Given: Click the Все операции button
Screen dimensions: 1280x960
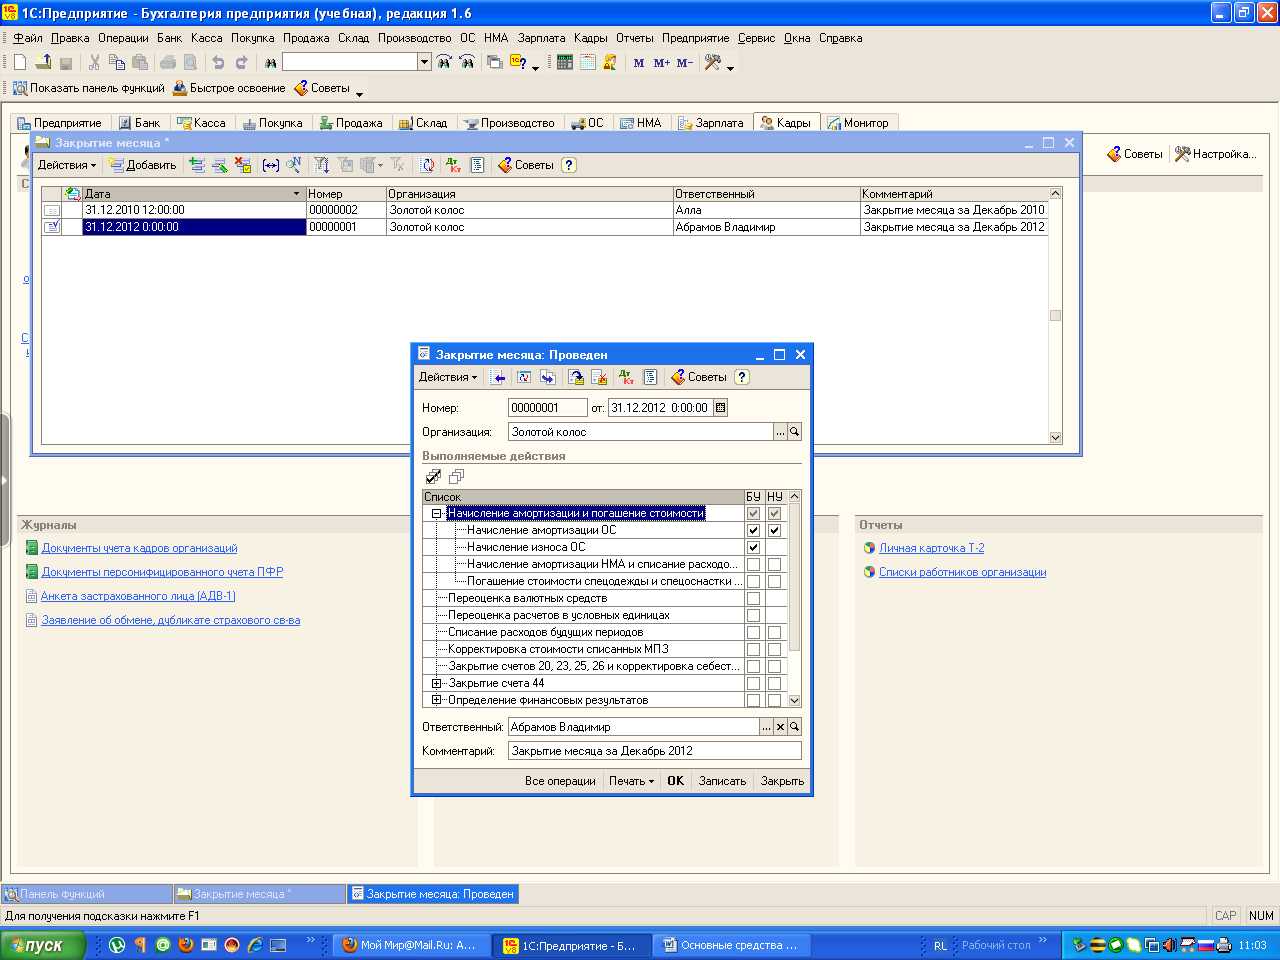Looking at the screenshot, I should (560, 781).
